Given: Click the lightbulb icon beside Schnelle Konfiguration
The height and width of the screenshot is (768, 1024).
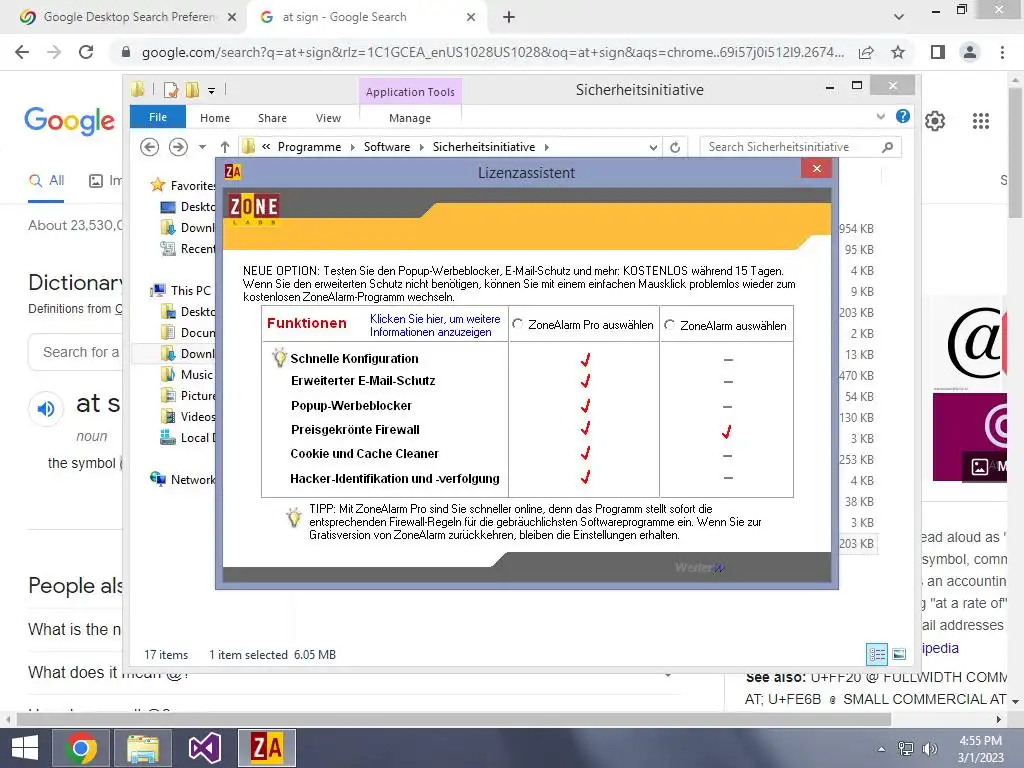Looking at the screenshot, I should click(280, 357).
